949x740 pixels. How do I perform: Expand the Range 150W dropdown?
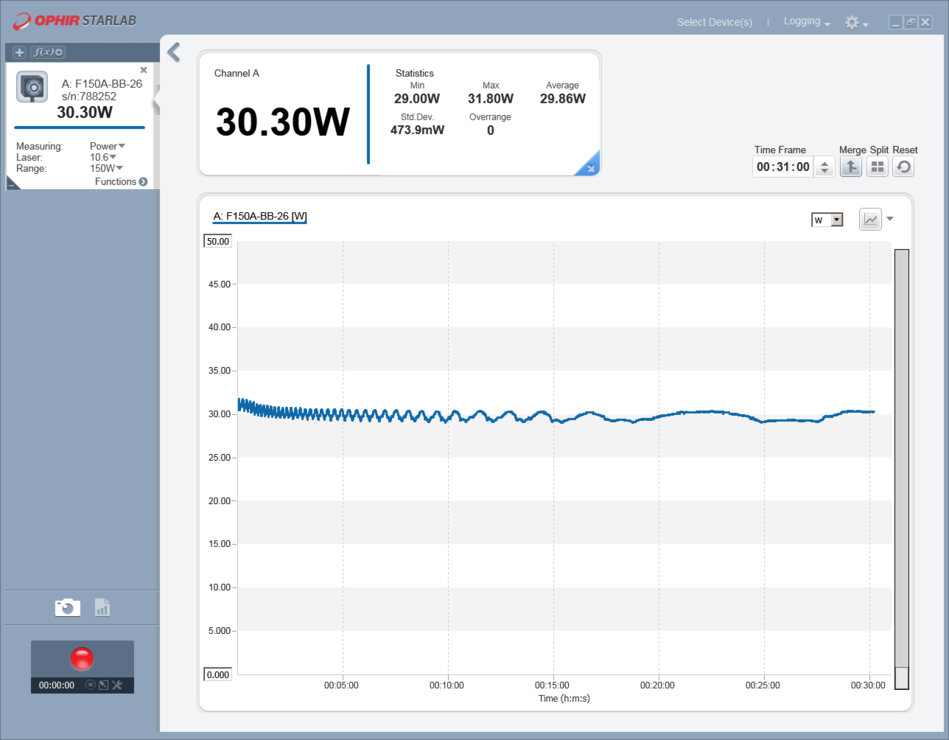click(106, 169)
